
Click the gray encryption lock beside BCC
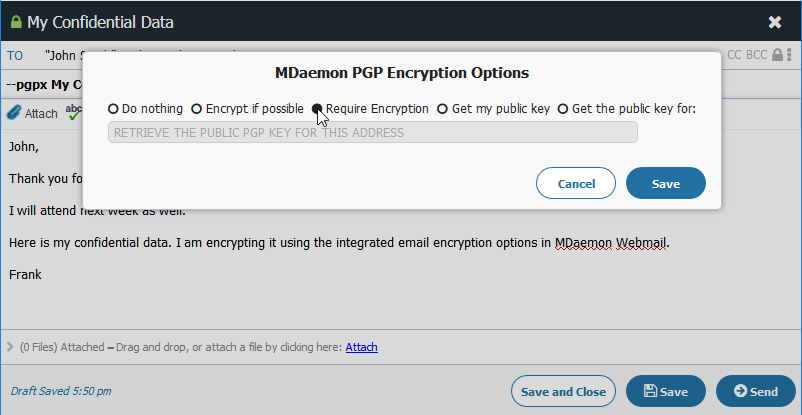(777, 55)
